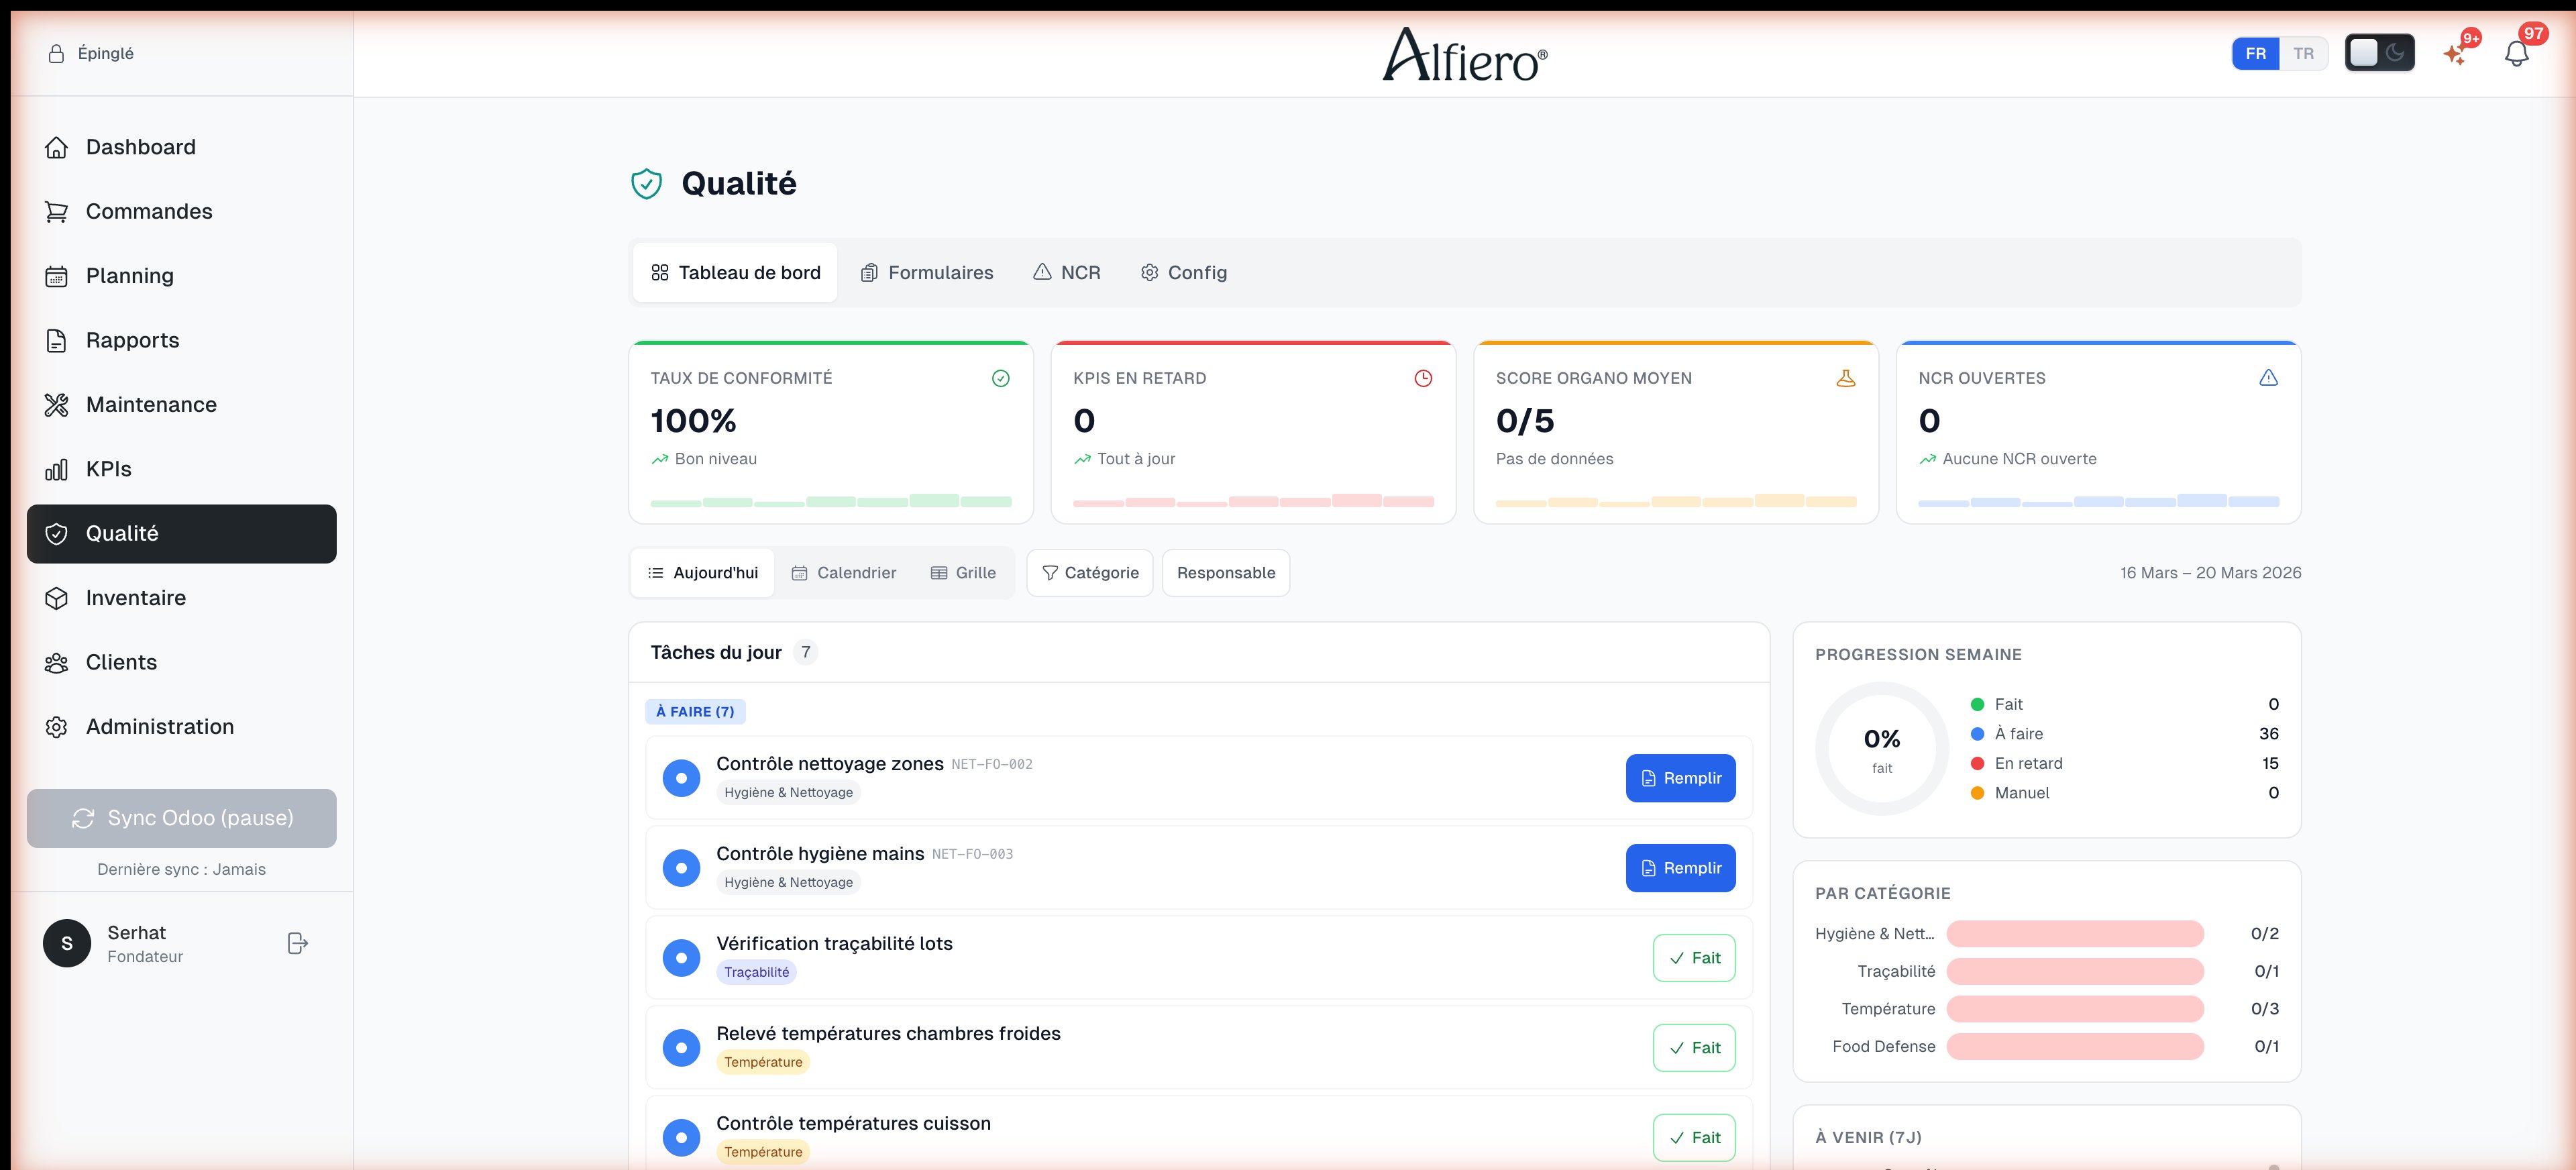The height and width of the screenshot is (1170, 2576).
Task: Click the KPIs en retard clock icon
Action: [x=1423, y=378]
